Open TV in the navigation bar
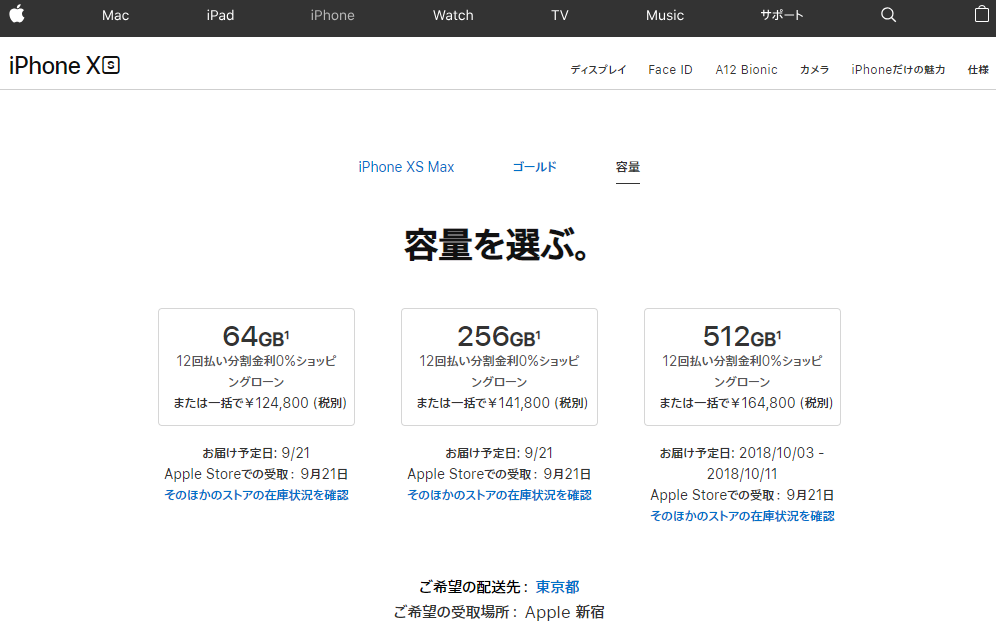996x628 pixels. click(559, 15)
